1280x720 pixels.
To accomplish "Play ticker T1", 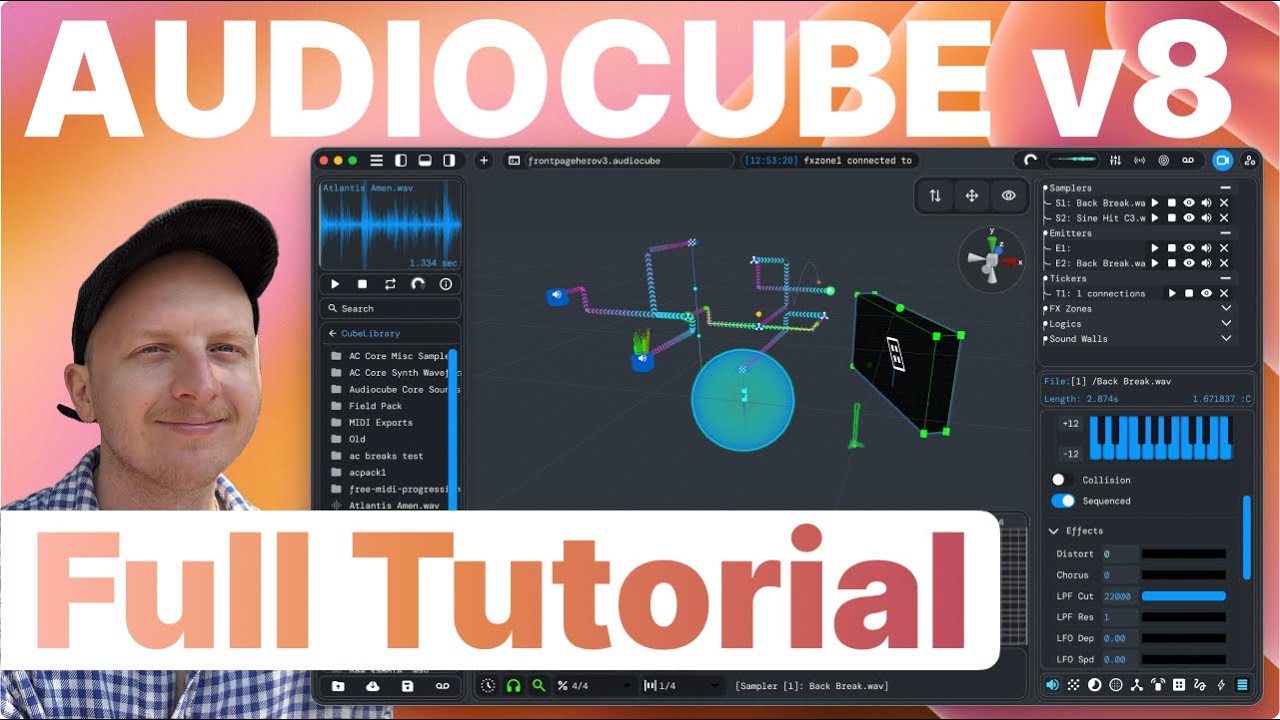I will pos(1171,294).
